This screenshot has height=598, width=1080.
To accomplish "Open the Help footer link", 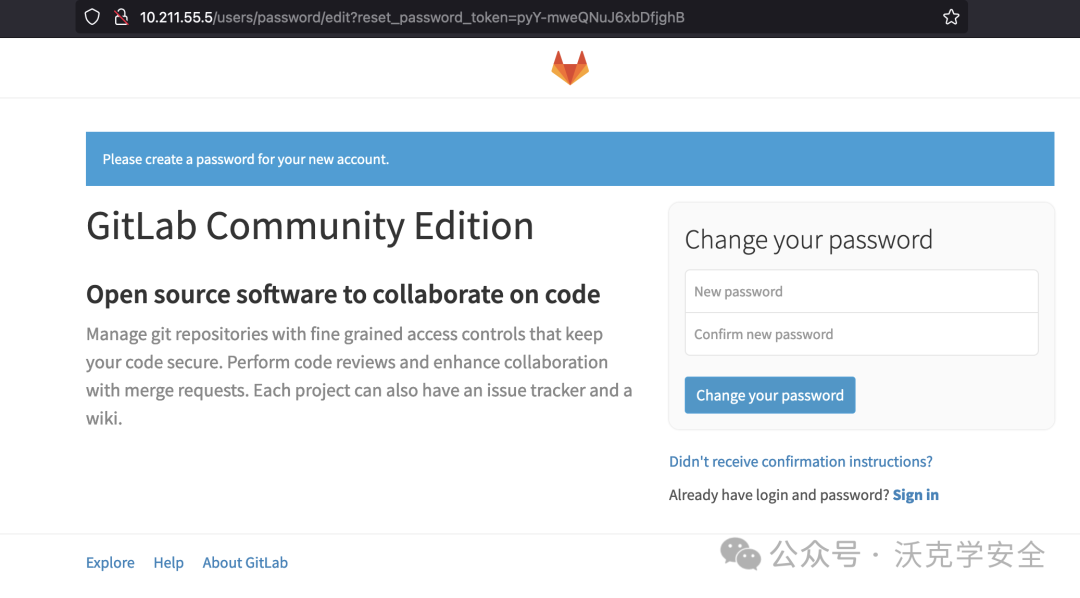I will click(x=168, y=562).
